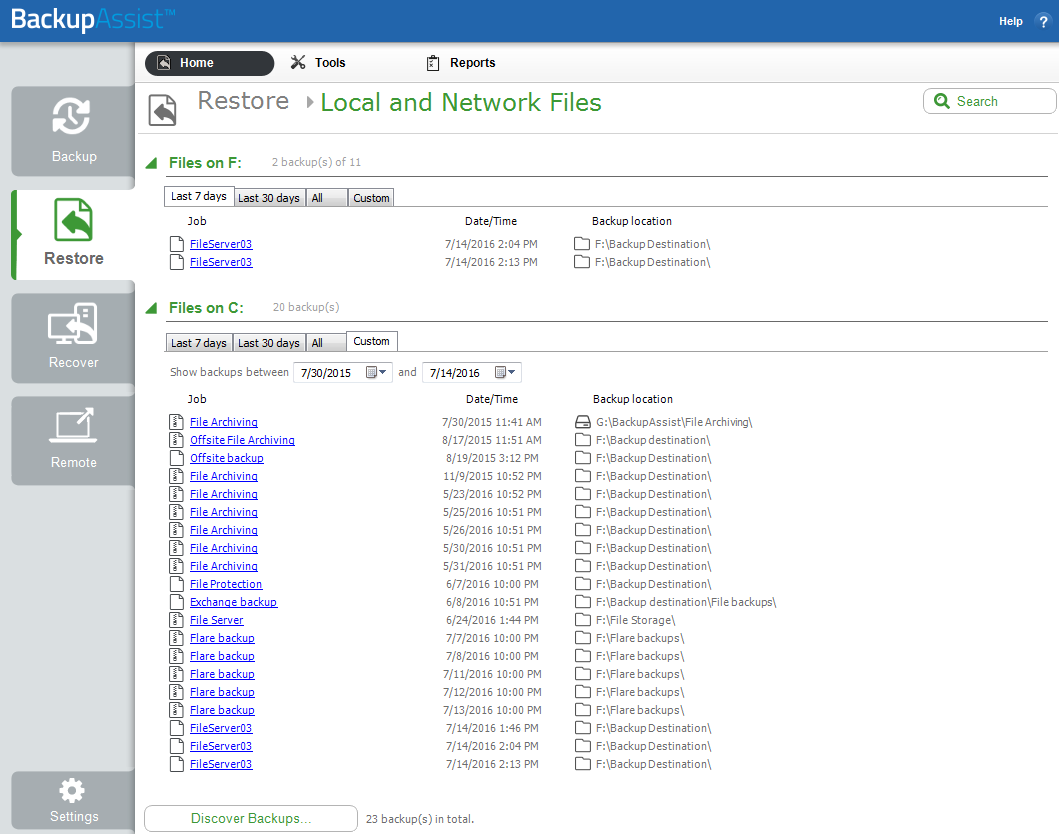Click file icon beside File Protection
This screenshot has height=834, width=1059.
point(176,584)
